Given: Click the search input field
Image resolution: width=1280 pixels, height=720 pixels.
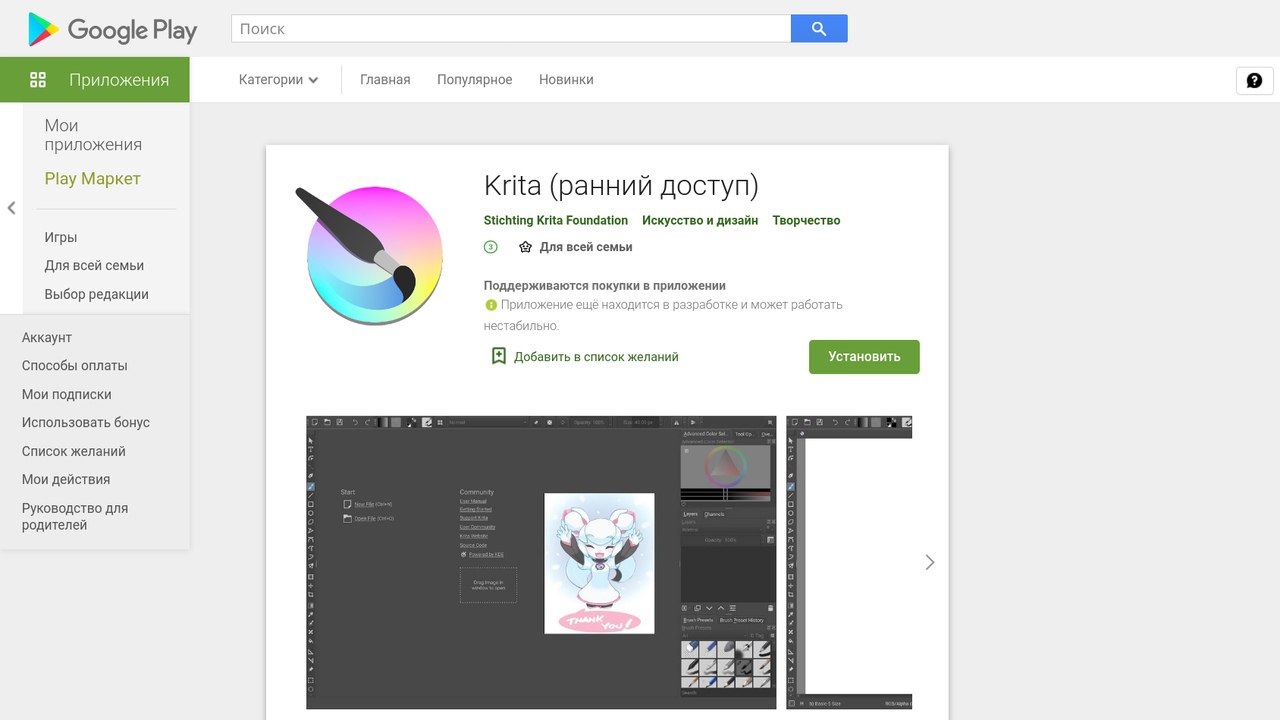Looking at the screenshot, I should [x=511, y=29].
